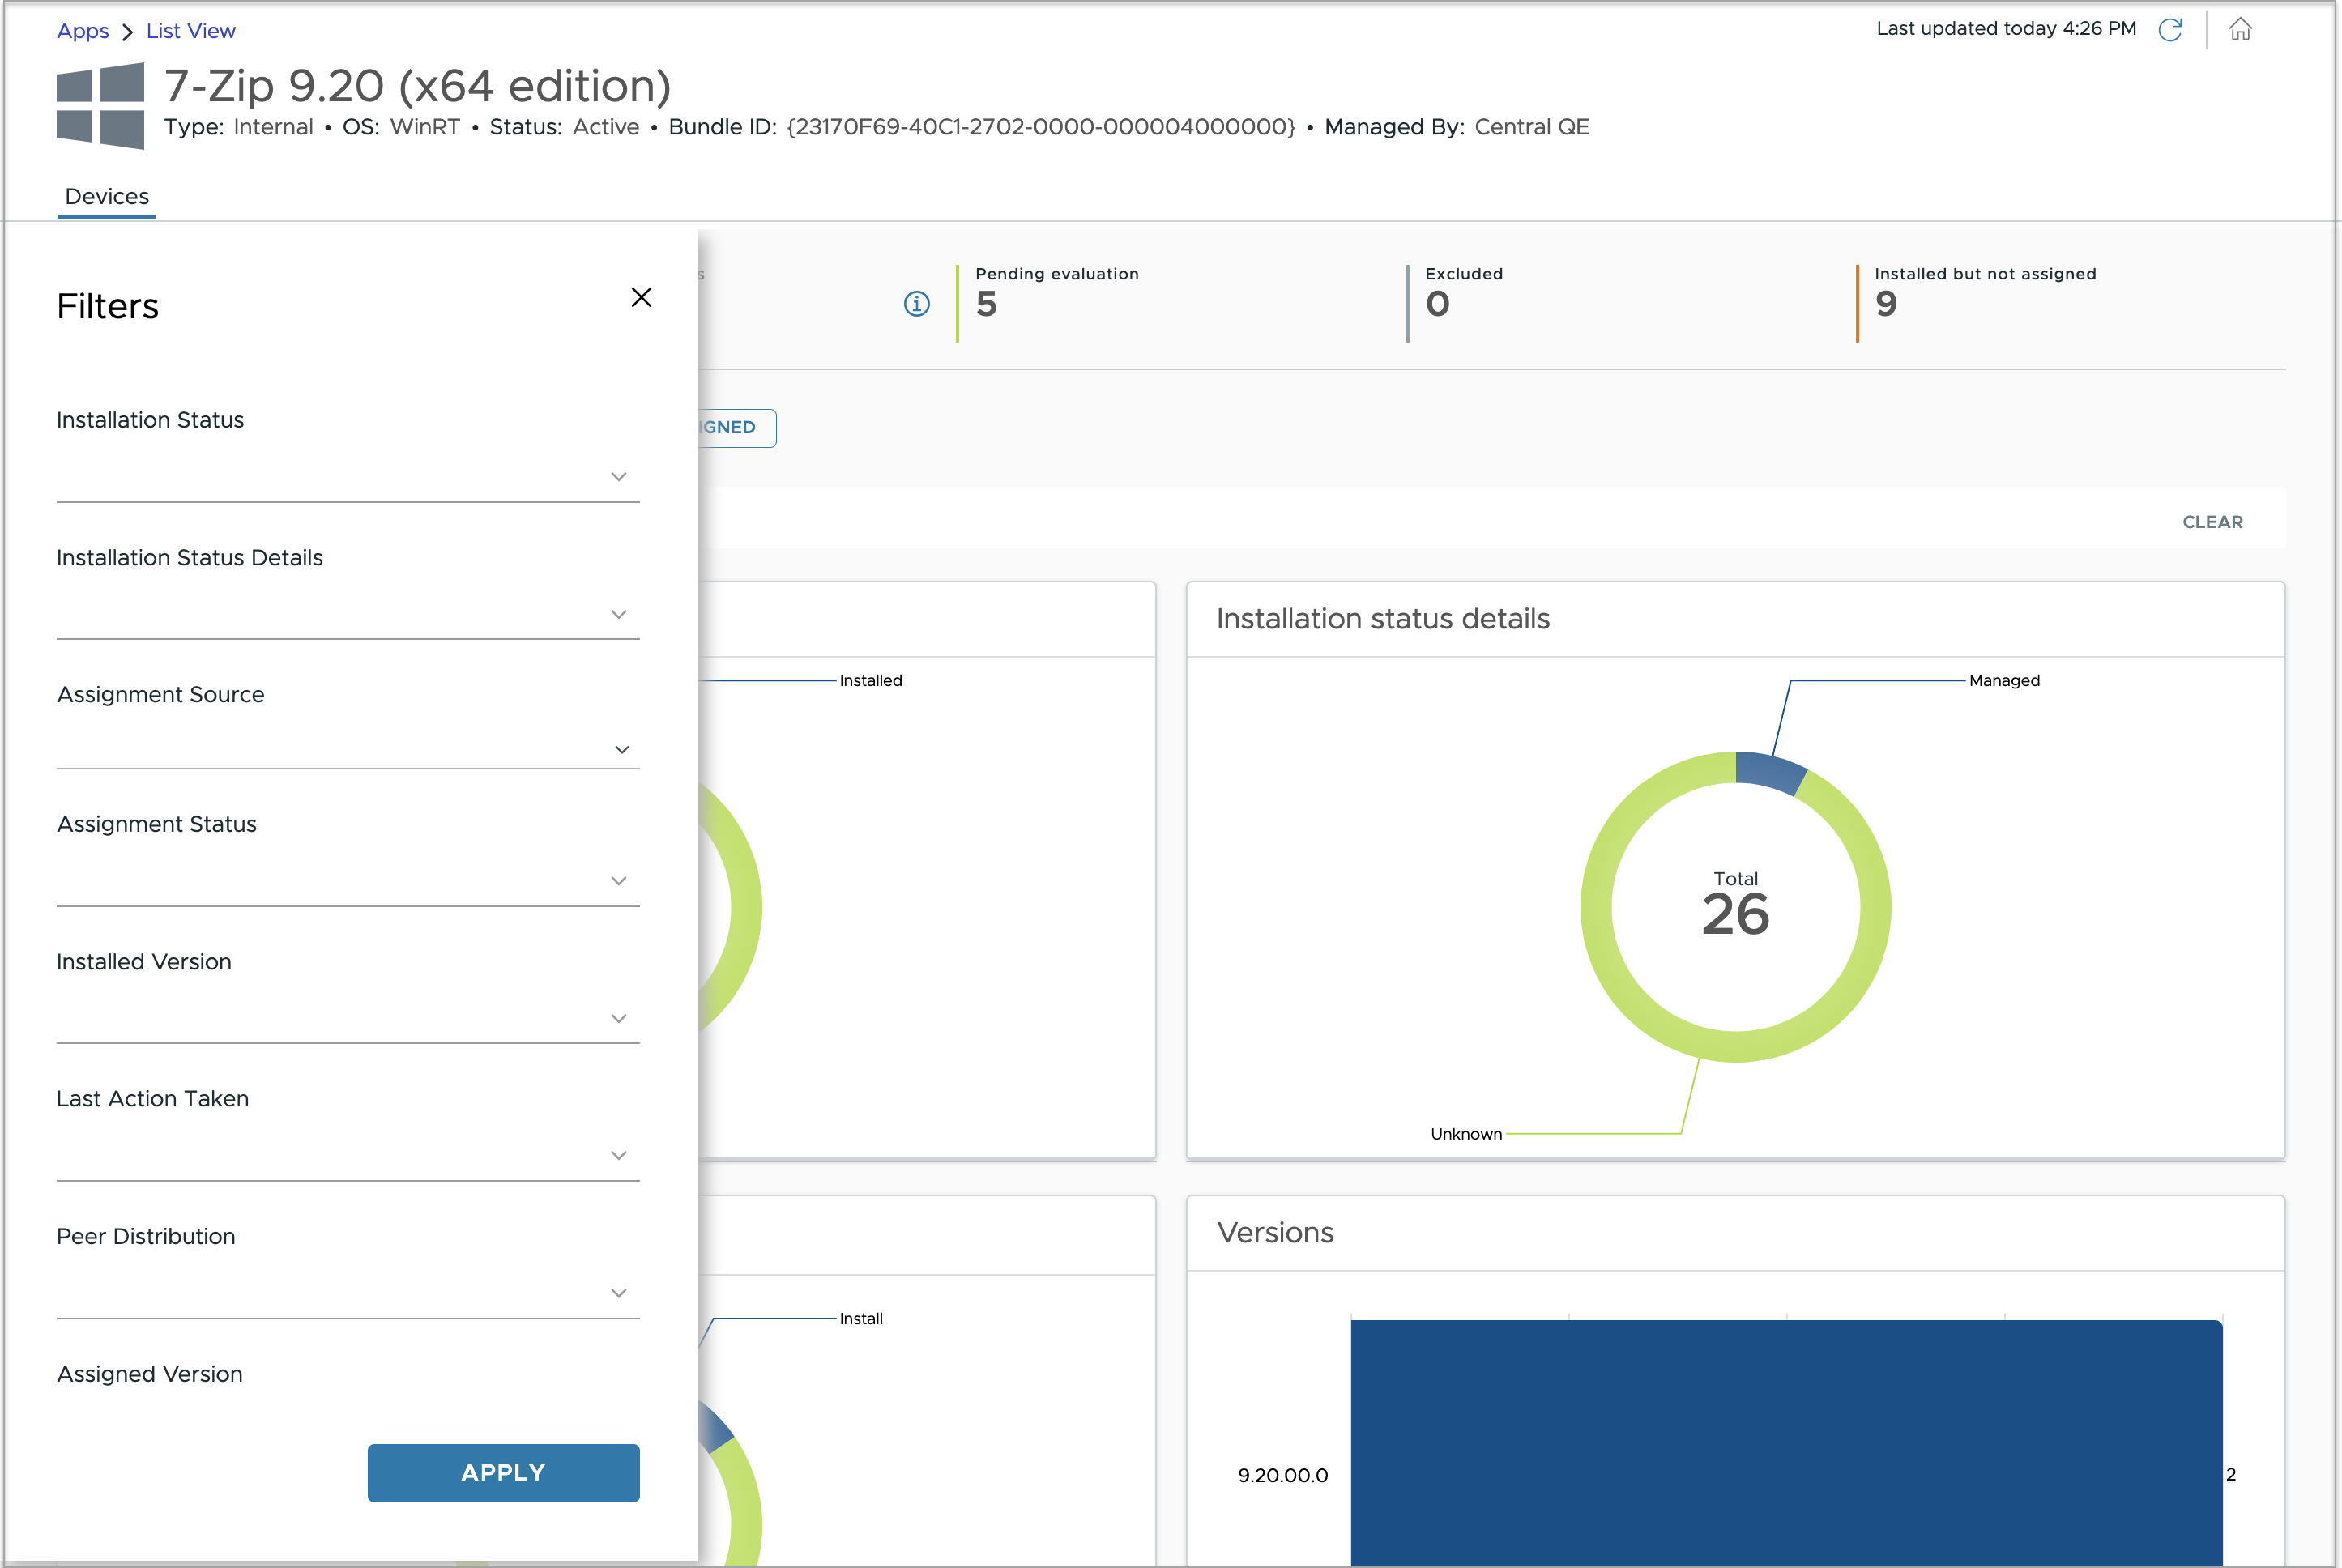This screenshot has height=1568, width=2342.
Task: Click the info icon beside Pending evaluation
Action: [917, 303]
